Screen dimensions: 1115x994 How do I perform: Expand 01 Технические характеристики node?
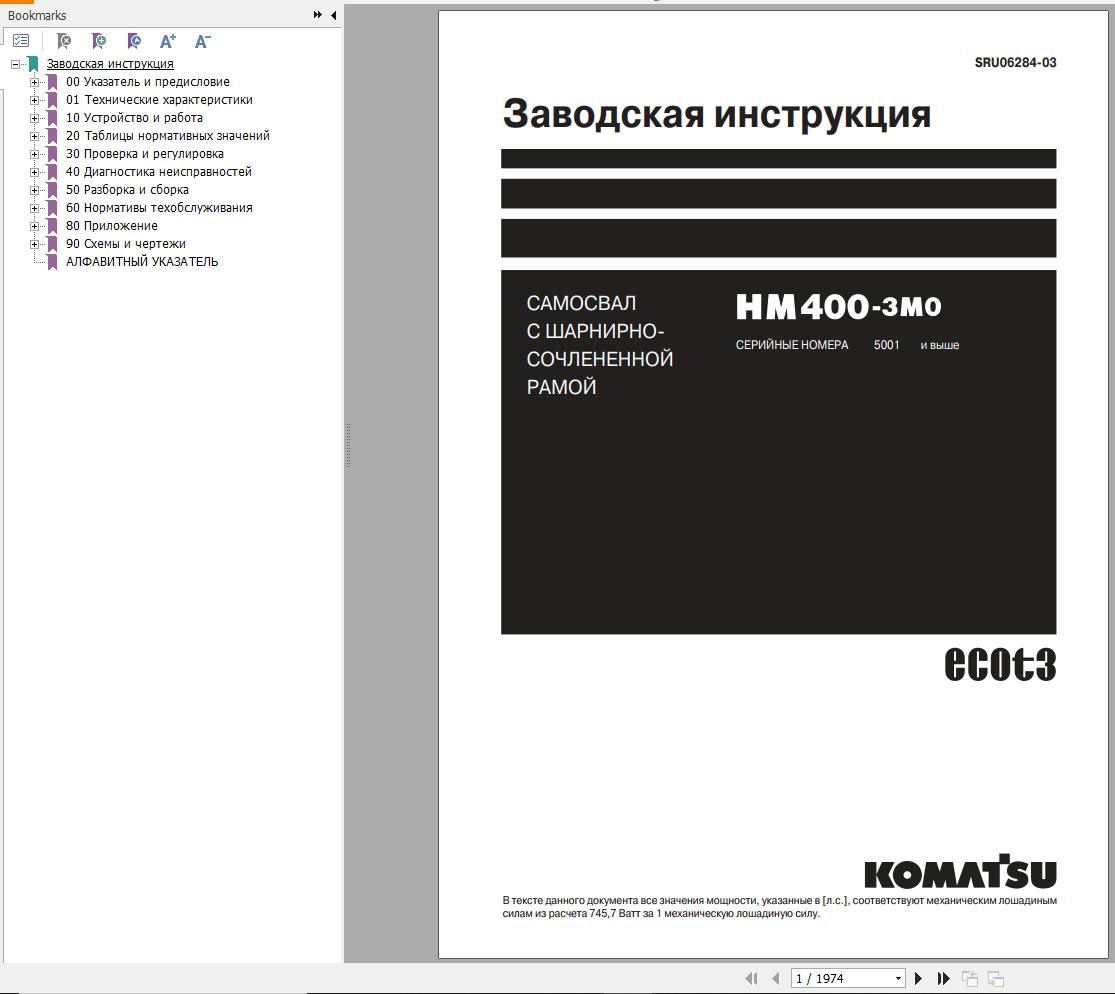tap(34, 100)
